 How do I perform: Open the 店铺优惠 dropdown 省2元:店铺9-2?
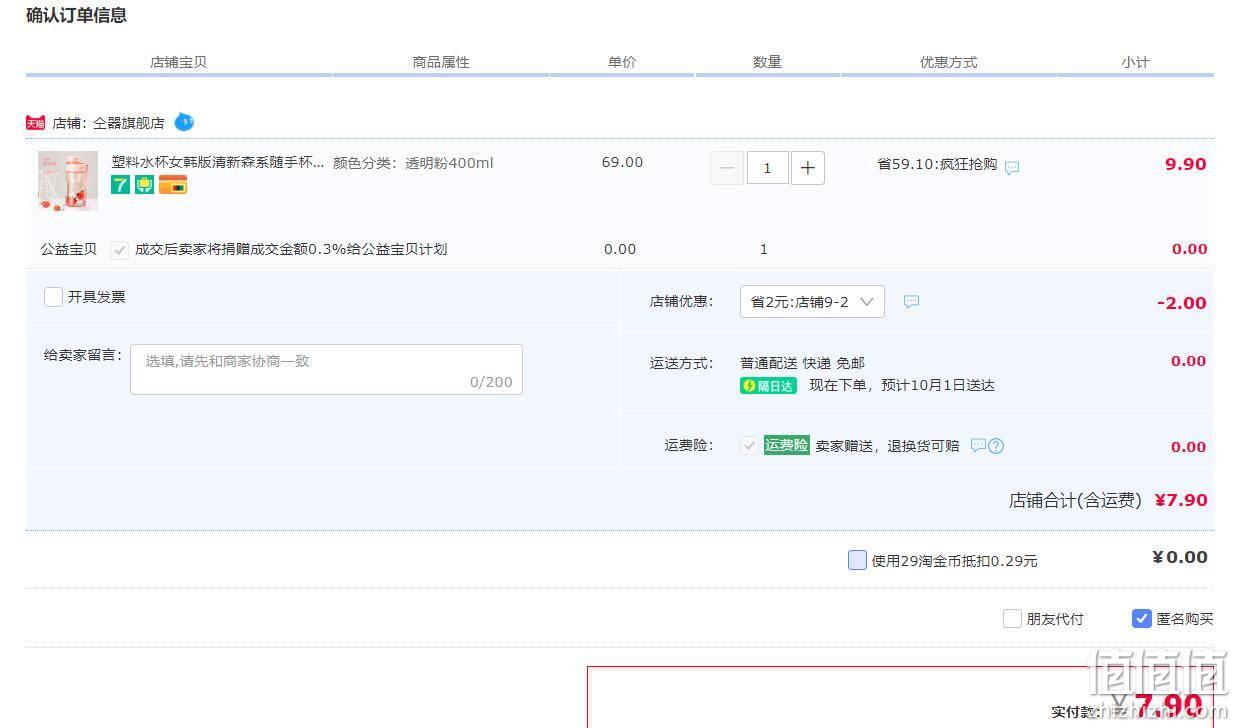(x=812, y=302)
